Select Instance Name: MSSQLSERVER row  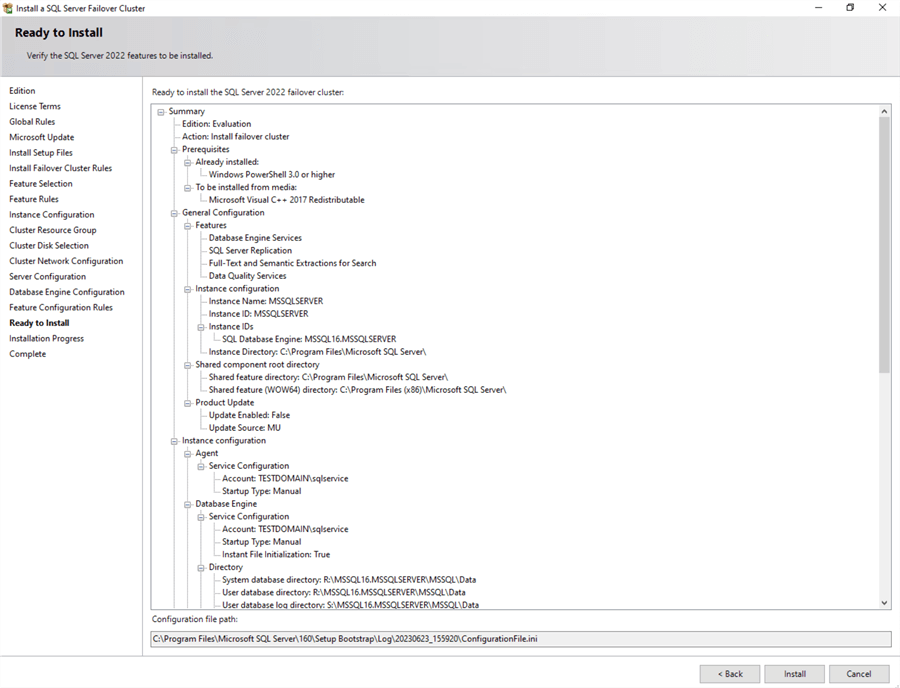pos(266,301)
